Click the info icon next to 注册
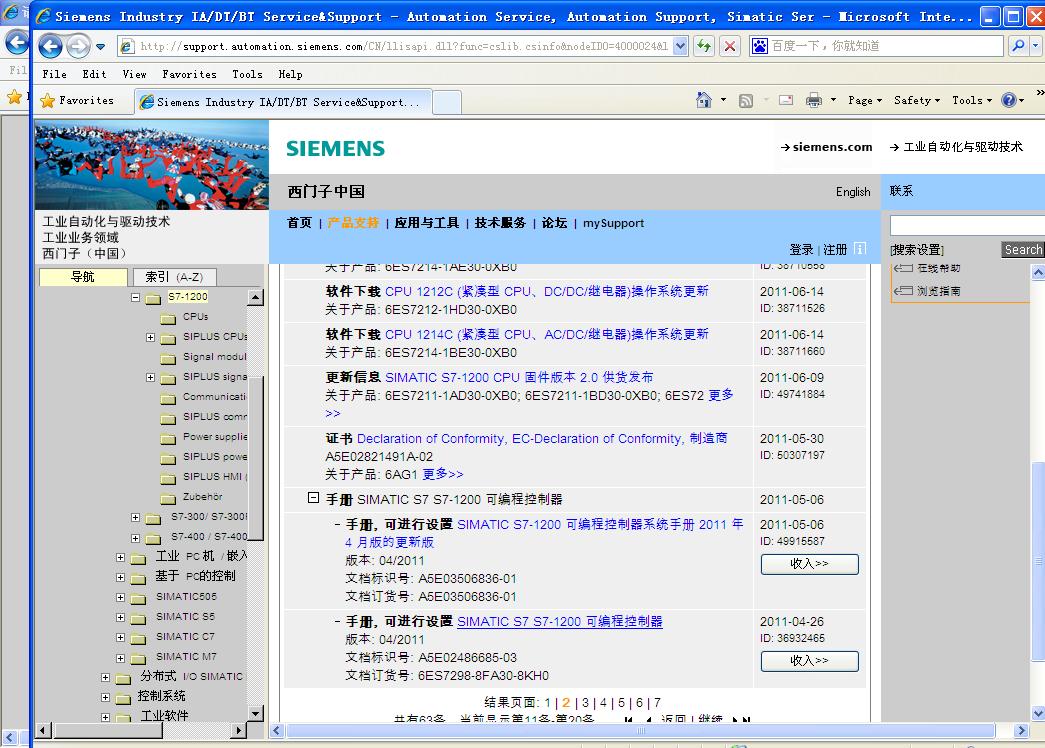 [860, 249]
